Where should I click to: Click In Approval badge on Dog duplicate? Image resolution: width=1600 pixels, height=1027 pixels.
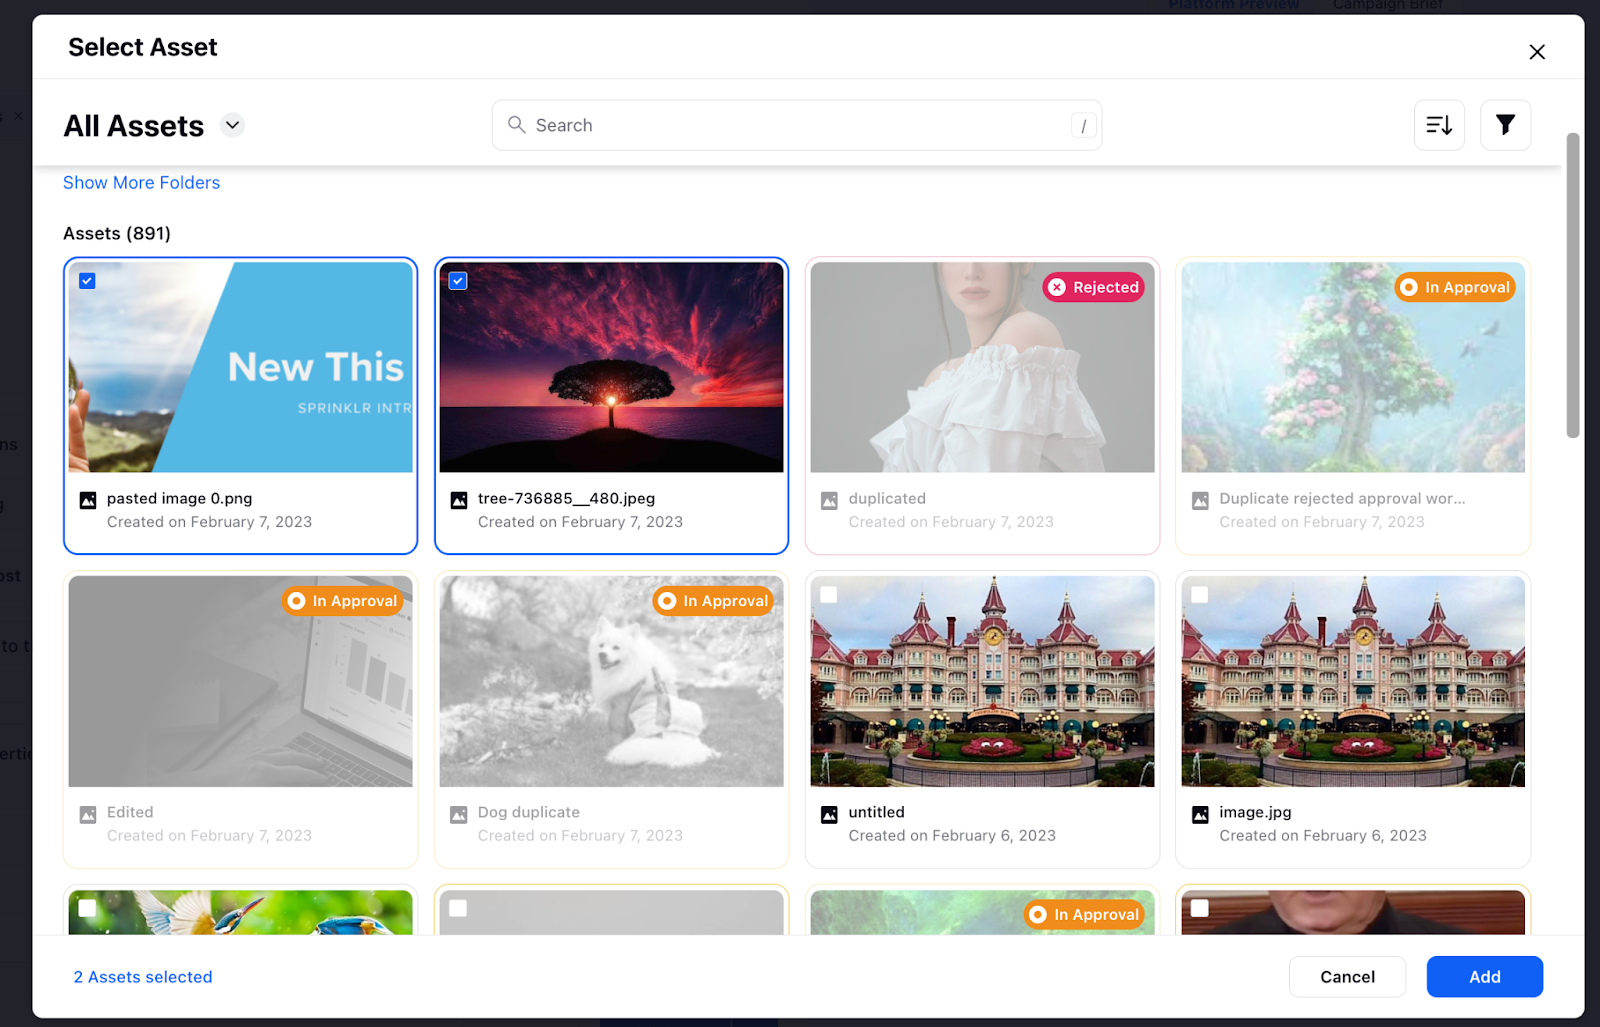714,601
